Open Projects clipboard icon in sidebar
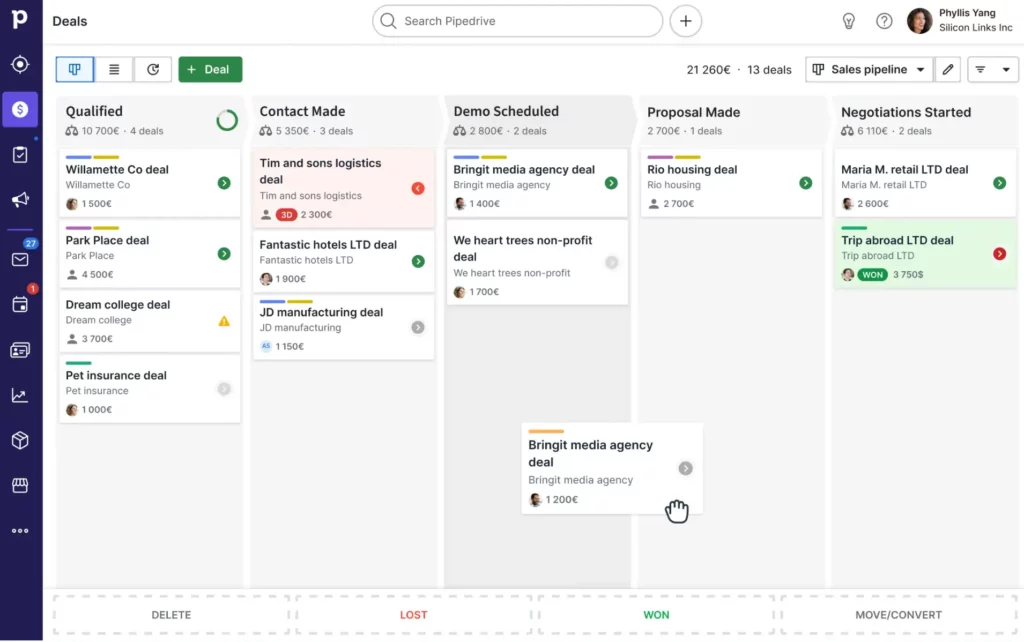 [x=20, y=155]
